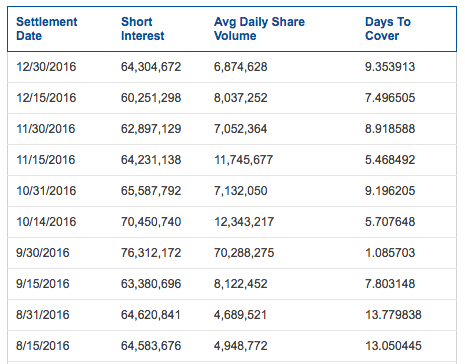Select days to cover value 9.353913
465x364 pixels.
390,67
